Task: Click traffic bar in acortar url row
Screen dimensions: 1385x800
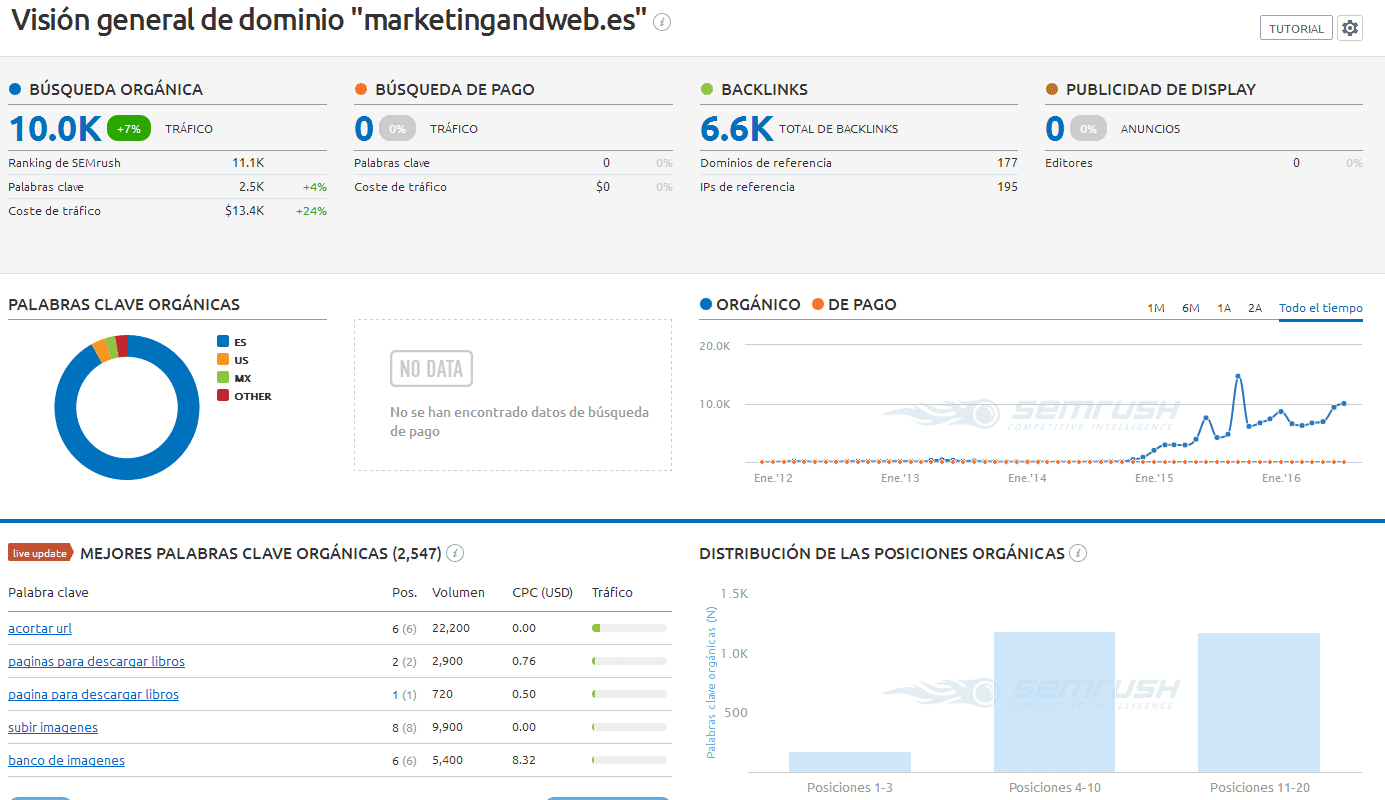Action: coord(629,629)
